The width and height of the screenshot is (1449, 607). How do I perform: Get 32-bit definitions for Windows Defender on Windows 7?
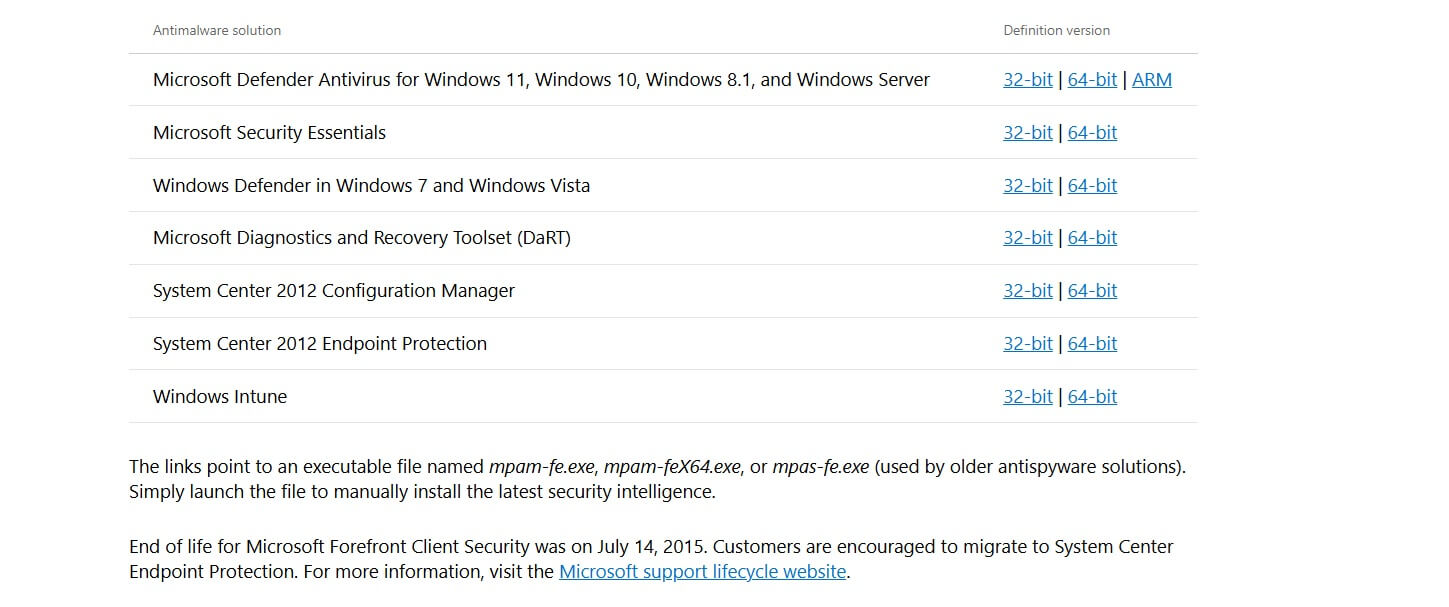point(1028,185)
